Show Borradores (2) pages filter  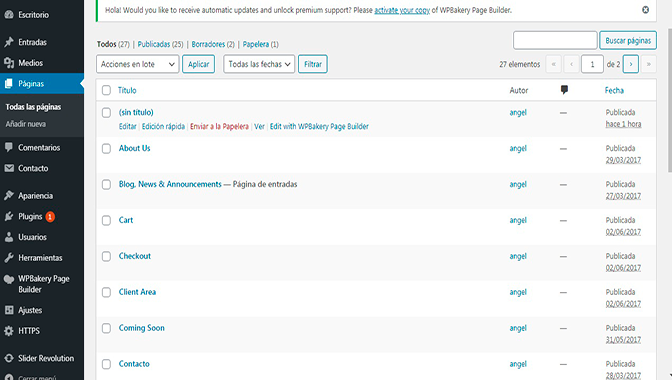coord(213,44)
